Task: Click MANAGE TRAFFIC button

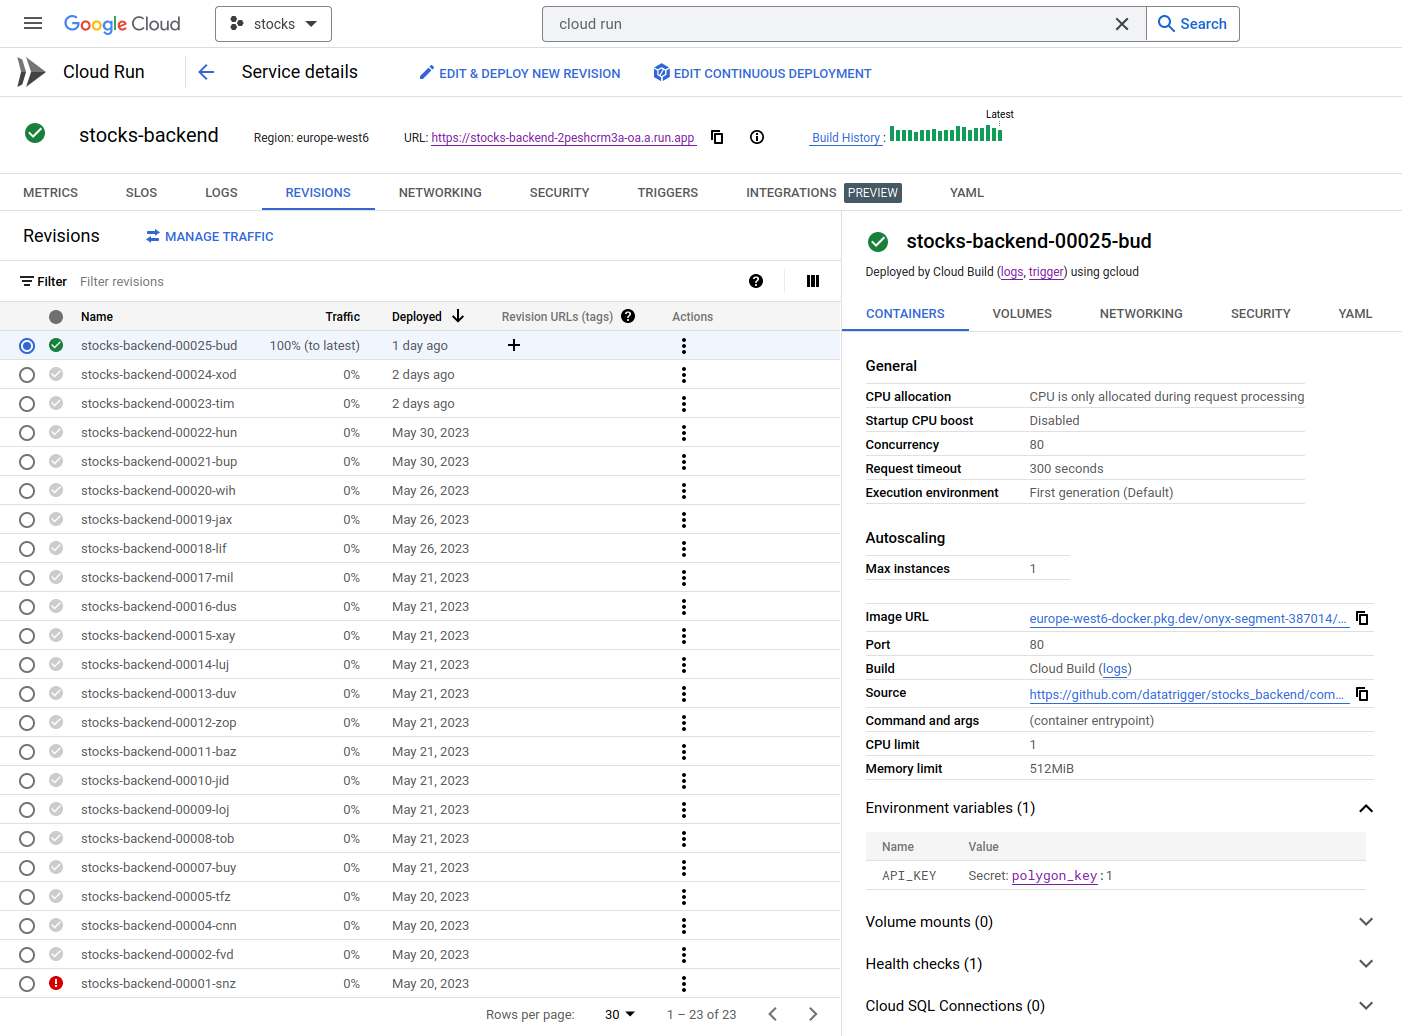Action: pos(209,236)
